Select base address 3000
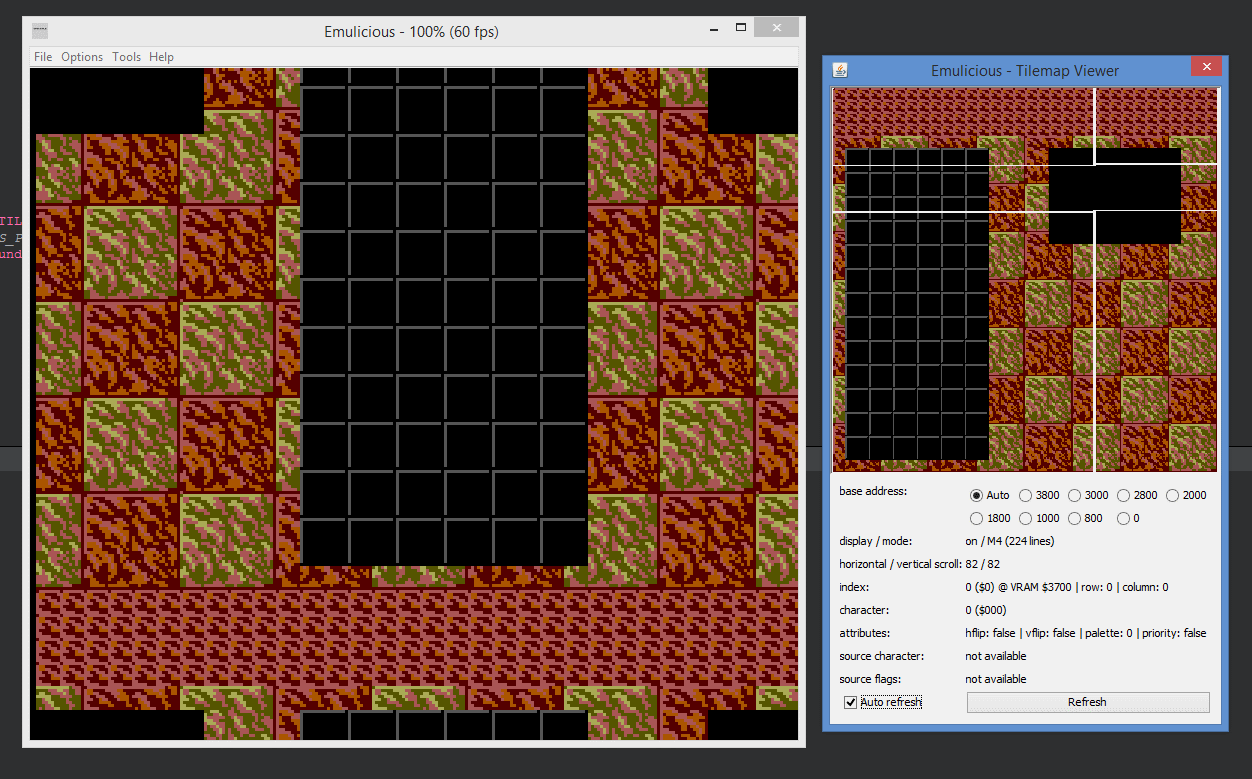Viewport: 1252px width, 779px height. 1075,495
